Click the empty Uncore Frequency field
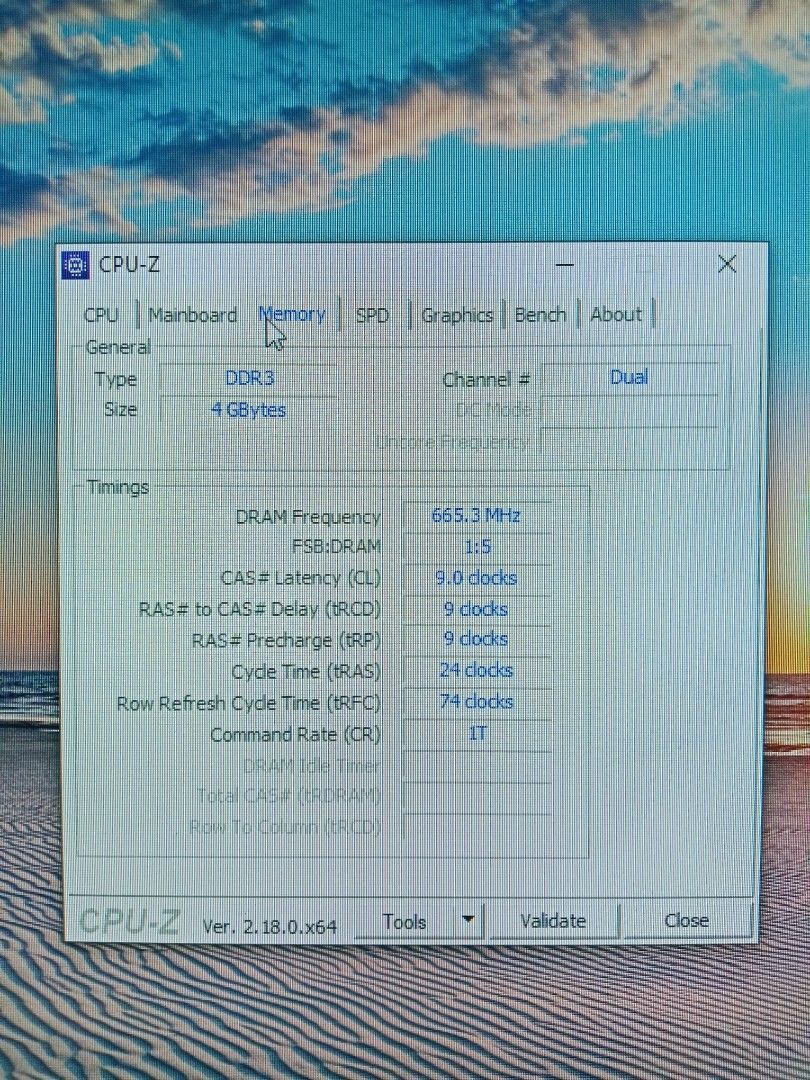The image size is (810, 1080). click(630, 442)
